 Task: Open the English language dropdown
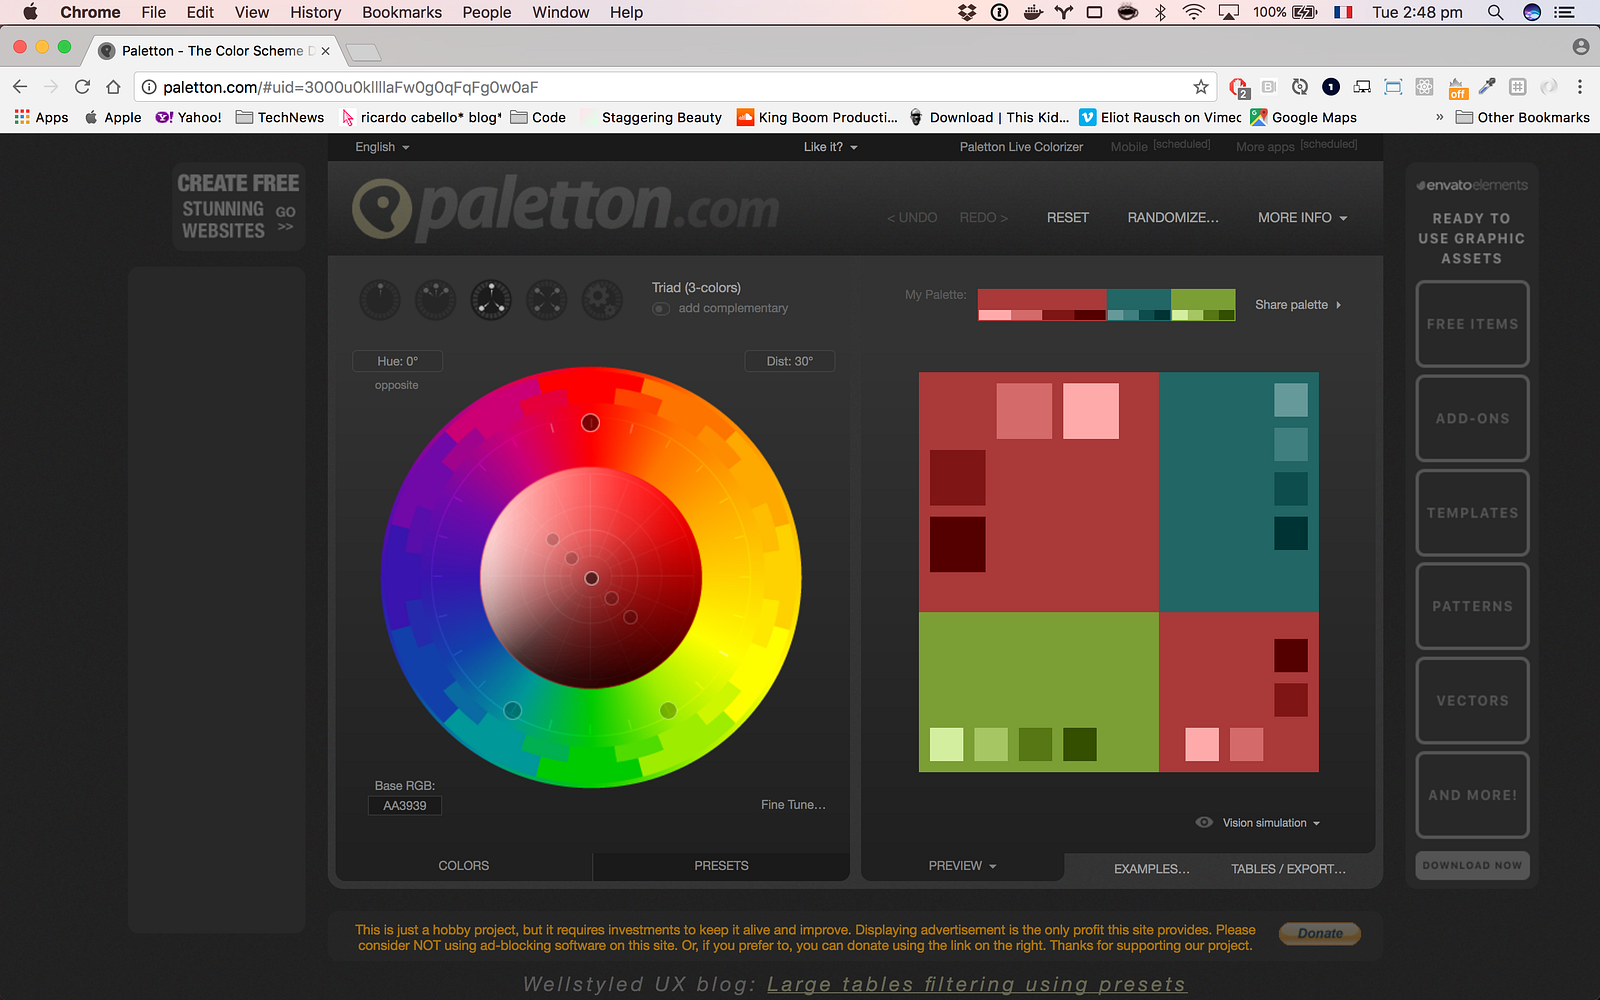pyautogui.click(x=382, y=147)
